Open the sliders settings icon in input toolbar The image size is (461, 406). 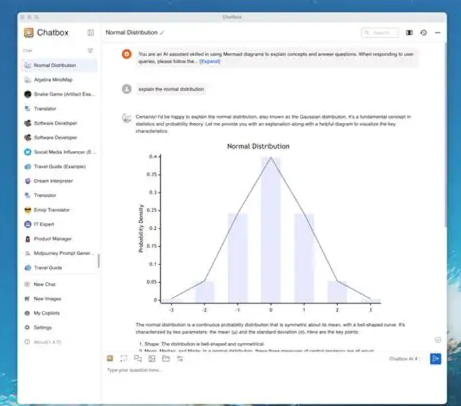[x=180, y=358]
